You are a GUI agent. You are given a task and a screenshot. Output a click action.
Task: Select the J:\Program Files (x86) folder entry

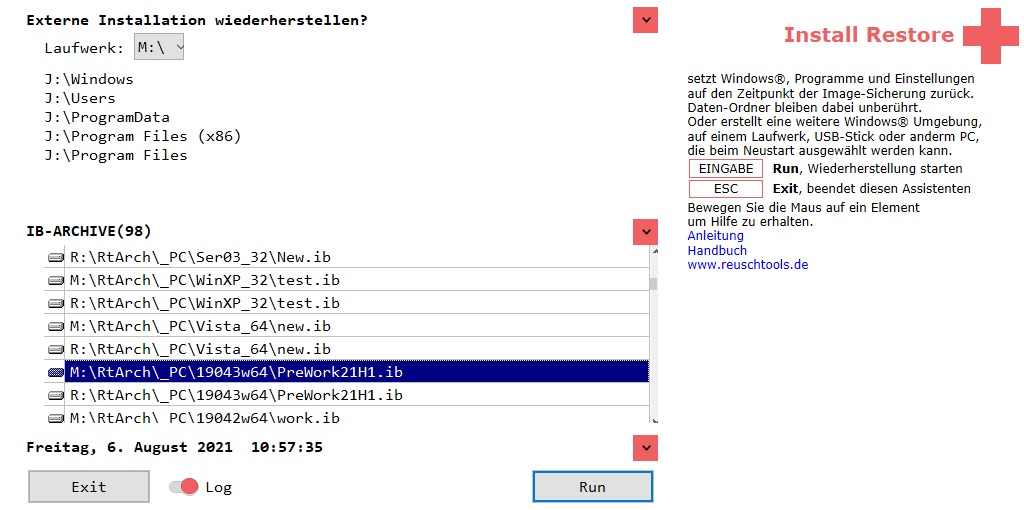coord(143,136)
